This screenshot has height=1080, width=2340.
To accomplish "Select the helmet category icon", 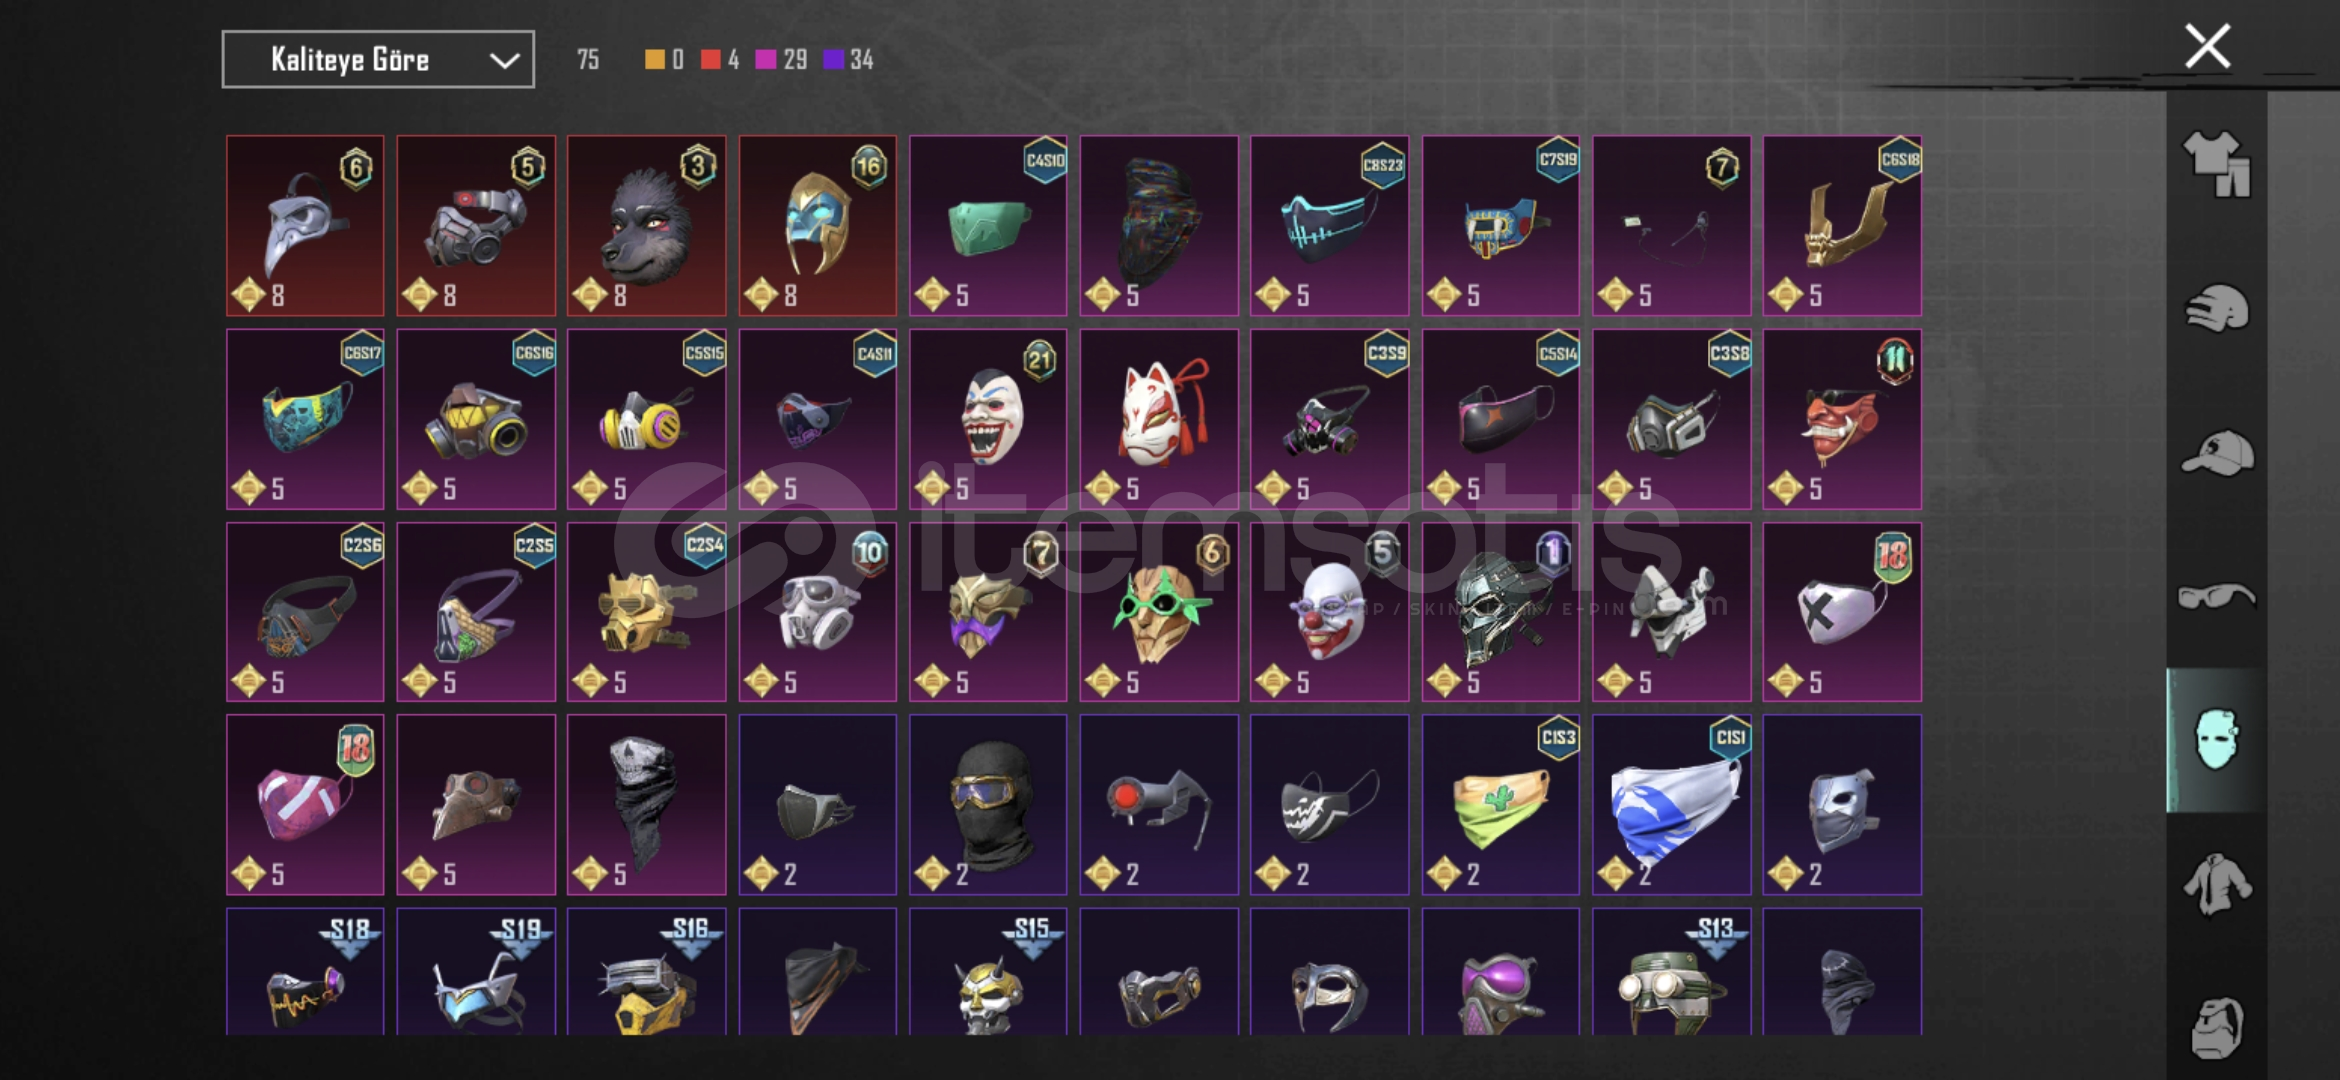I will (x=2217, y=308).
